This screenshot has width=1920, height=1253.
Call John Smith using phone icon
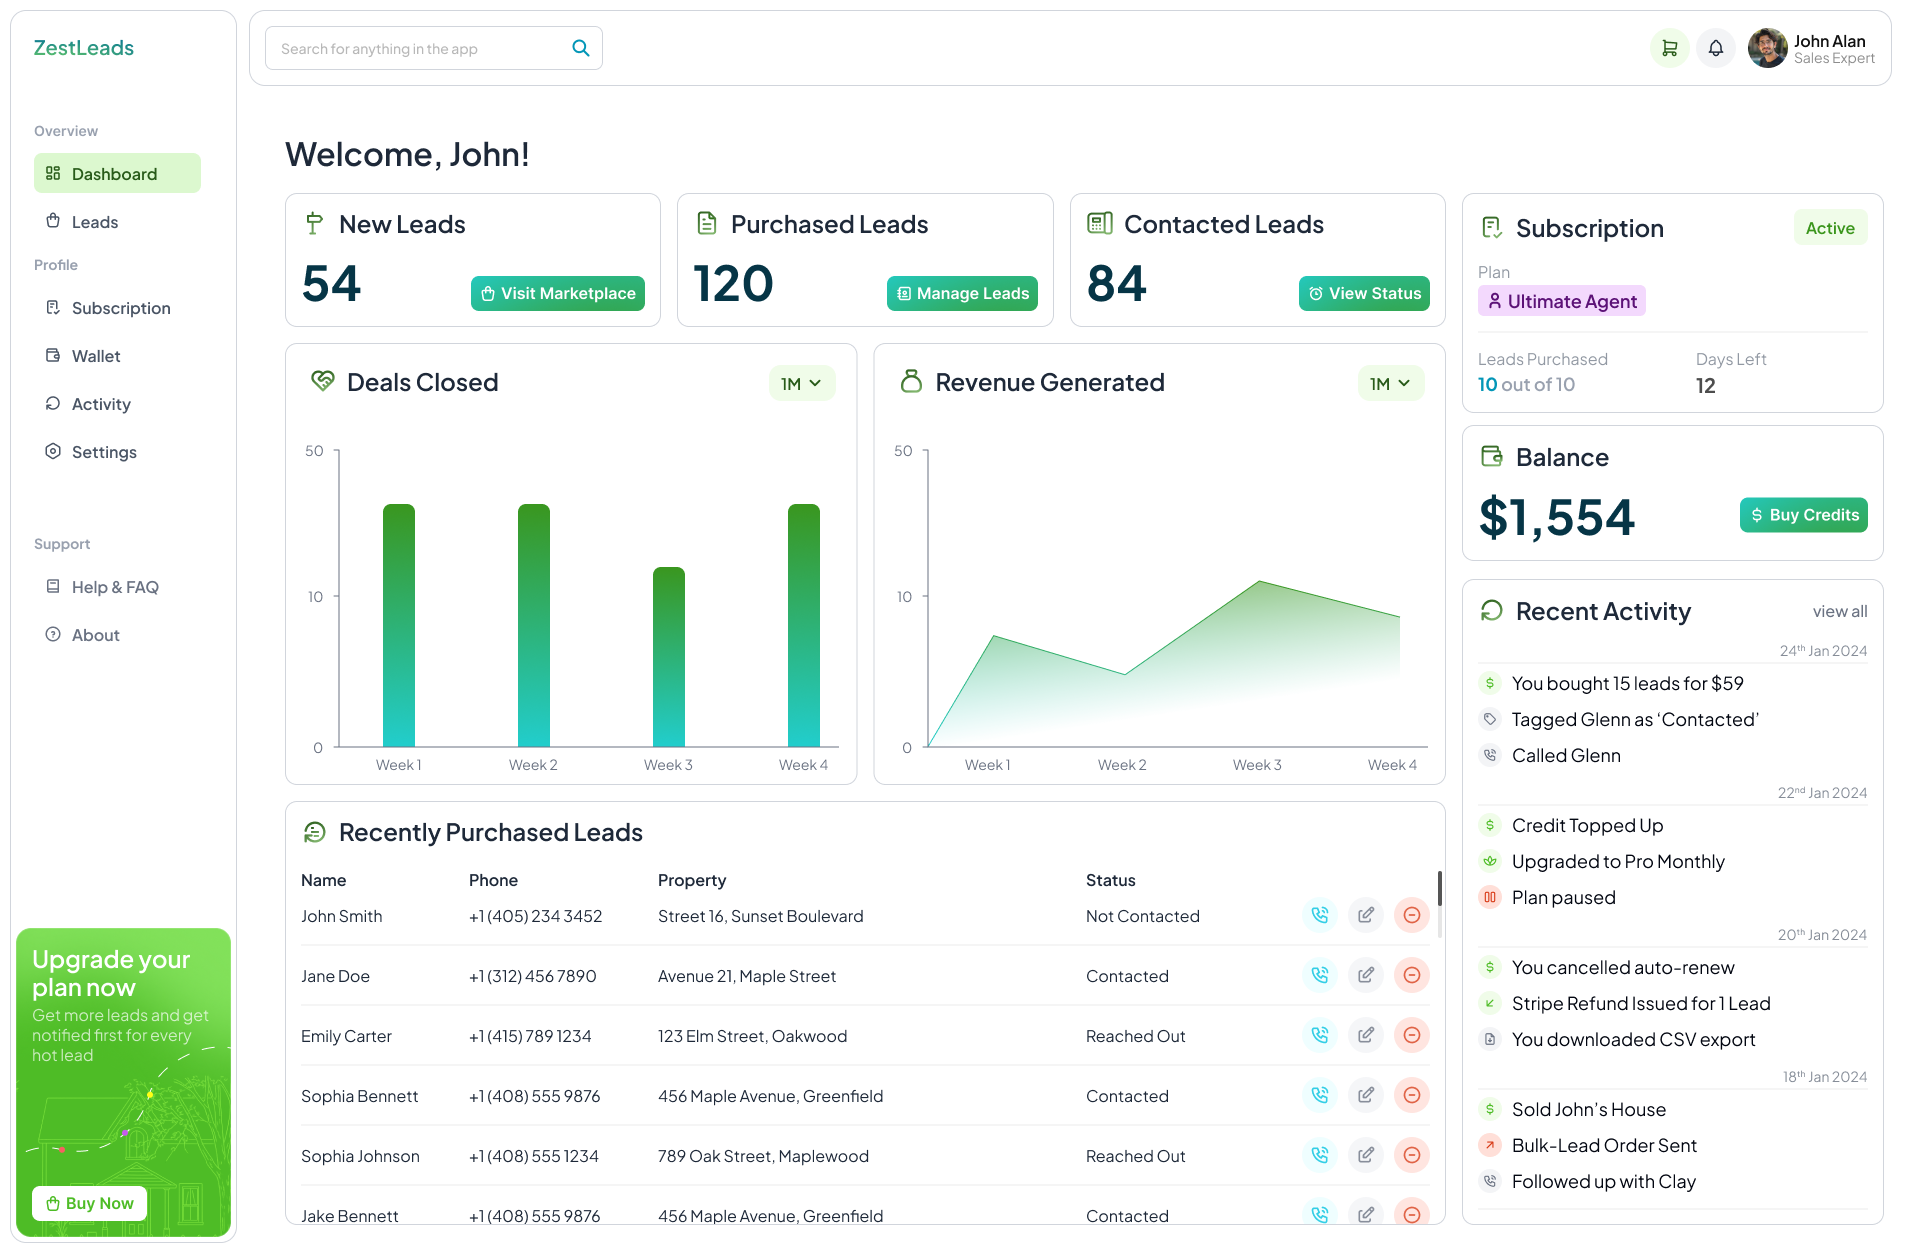click(1320, 915)
